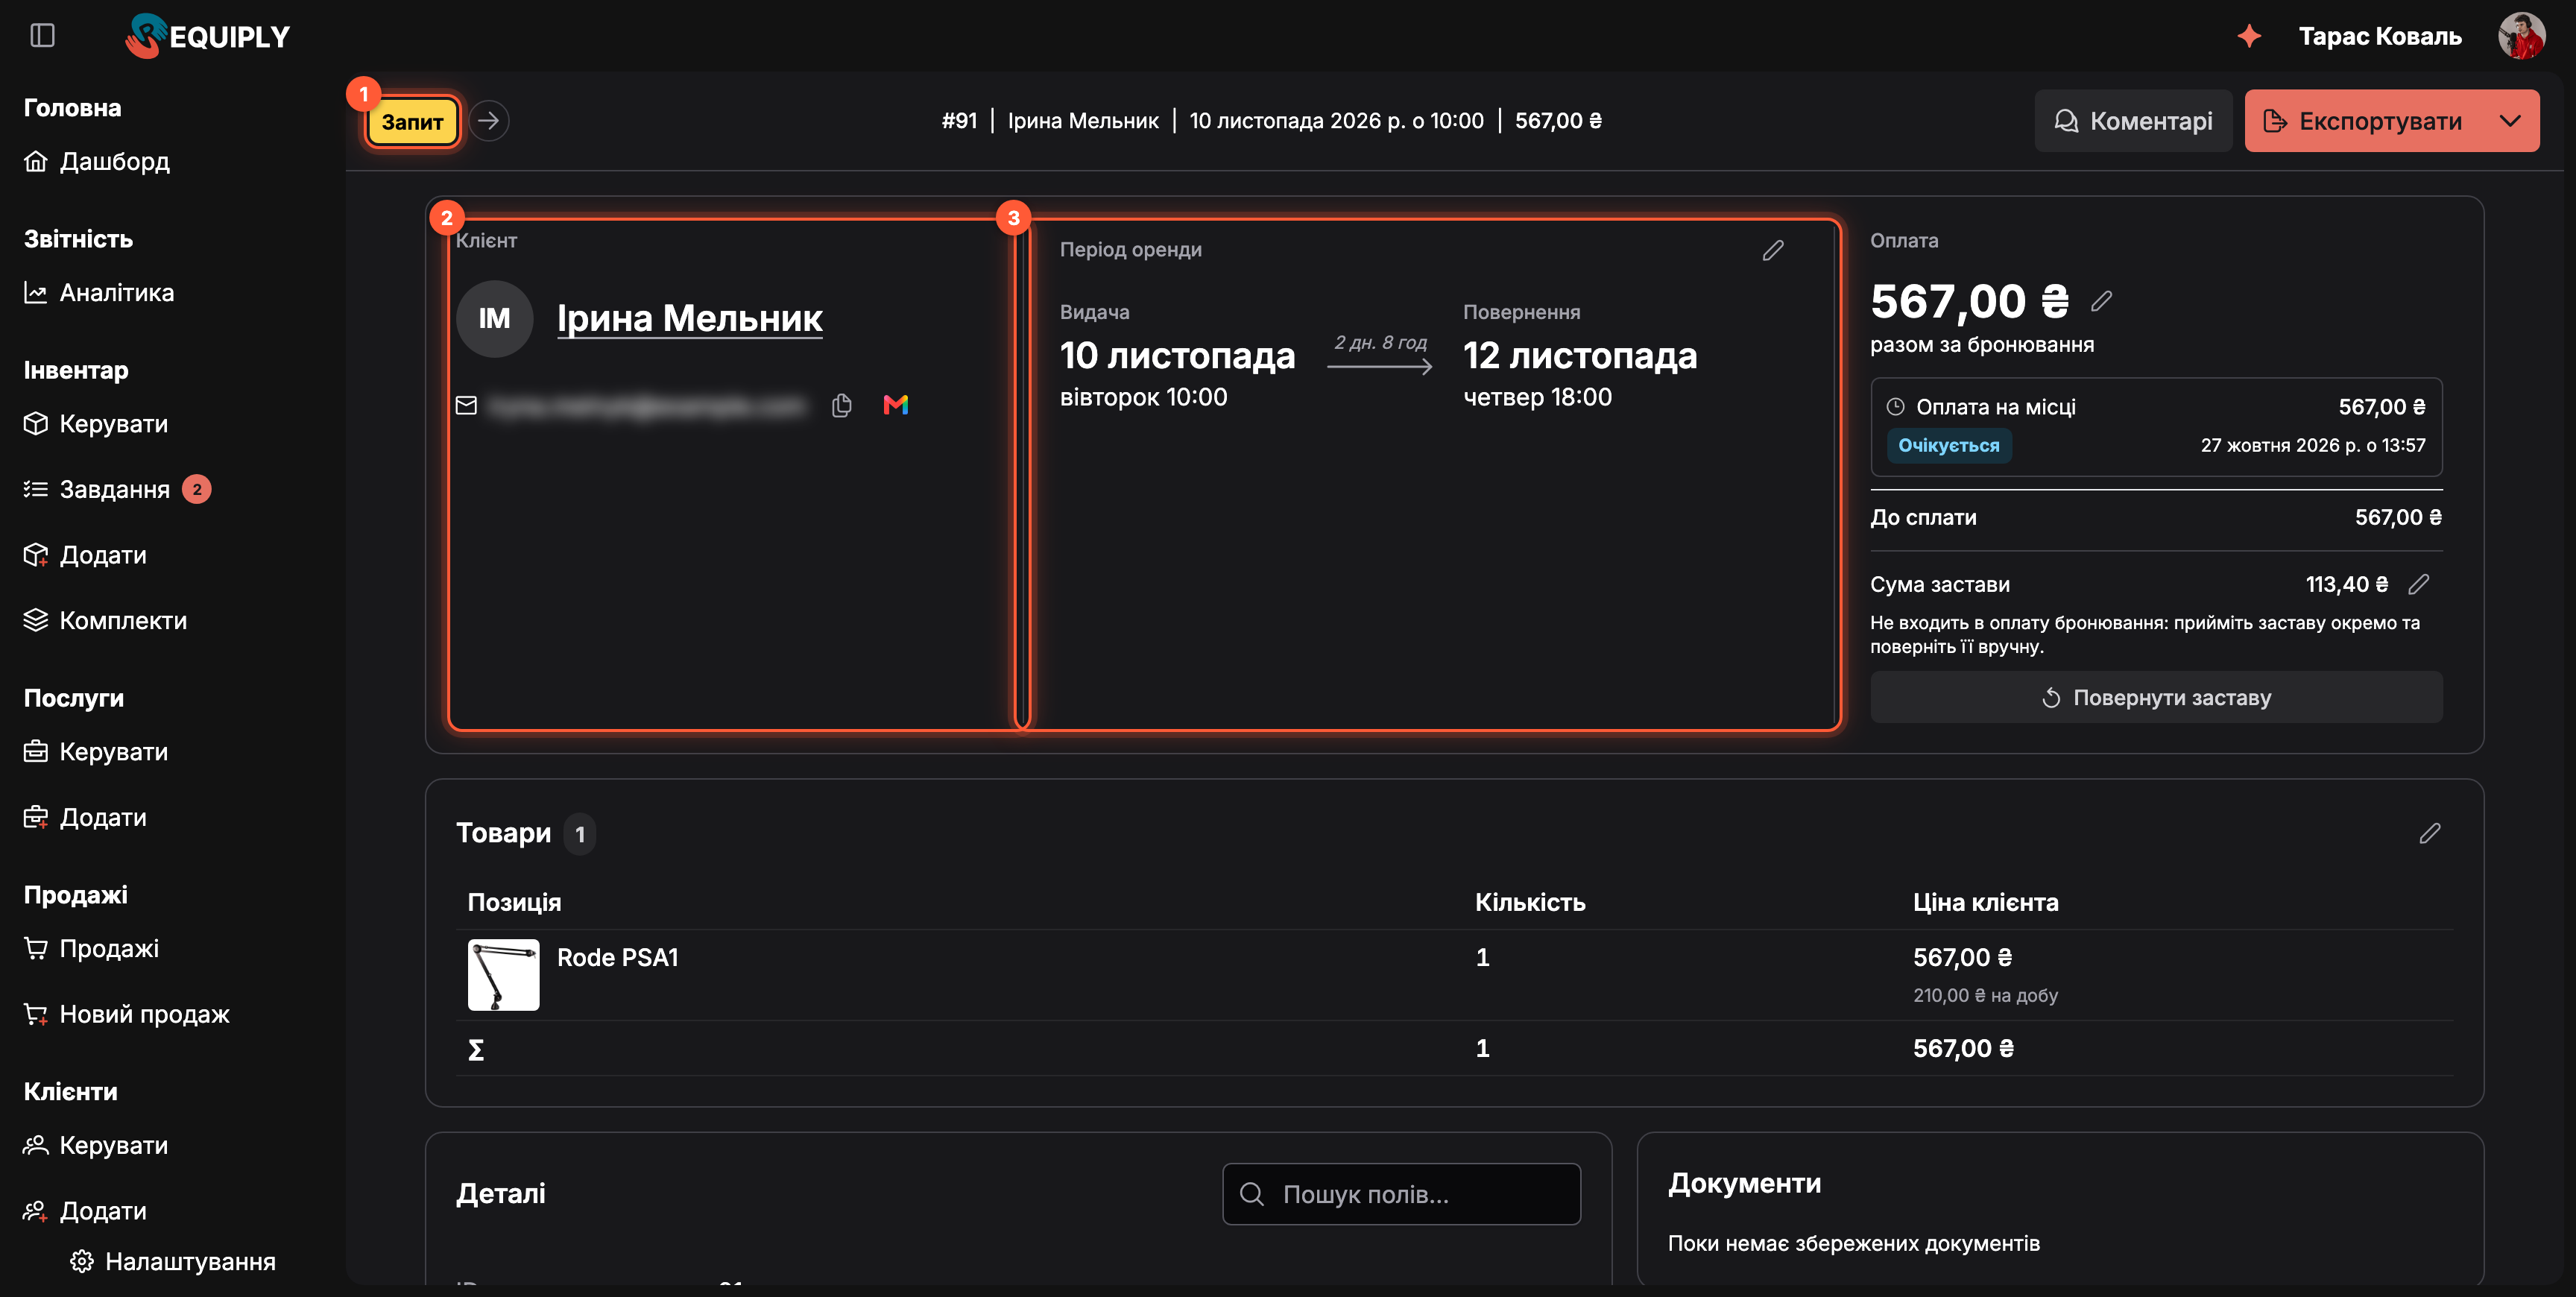The height and width of the screenshot is (1297, 2576).
Task: Start a Новий продаж
Action: coord(127,1015)
